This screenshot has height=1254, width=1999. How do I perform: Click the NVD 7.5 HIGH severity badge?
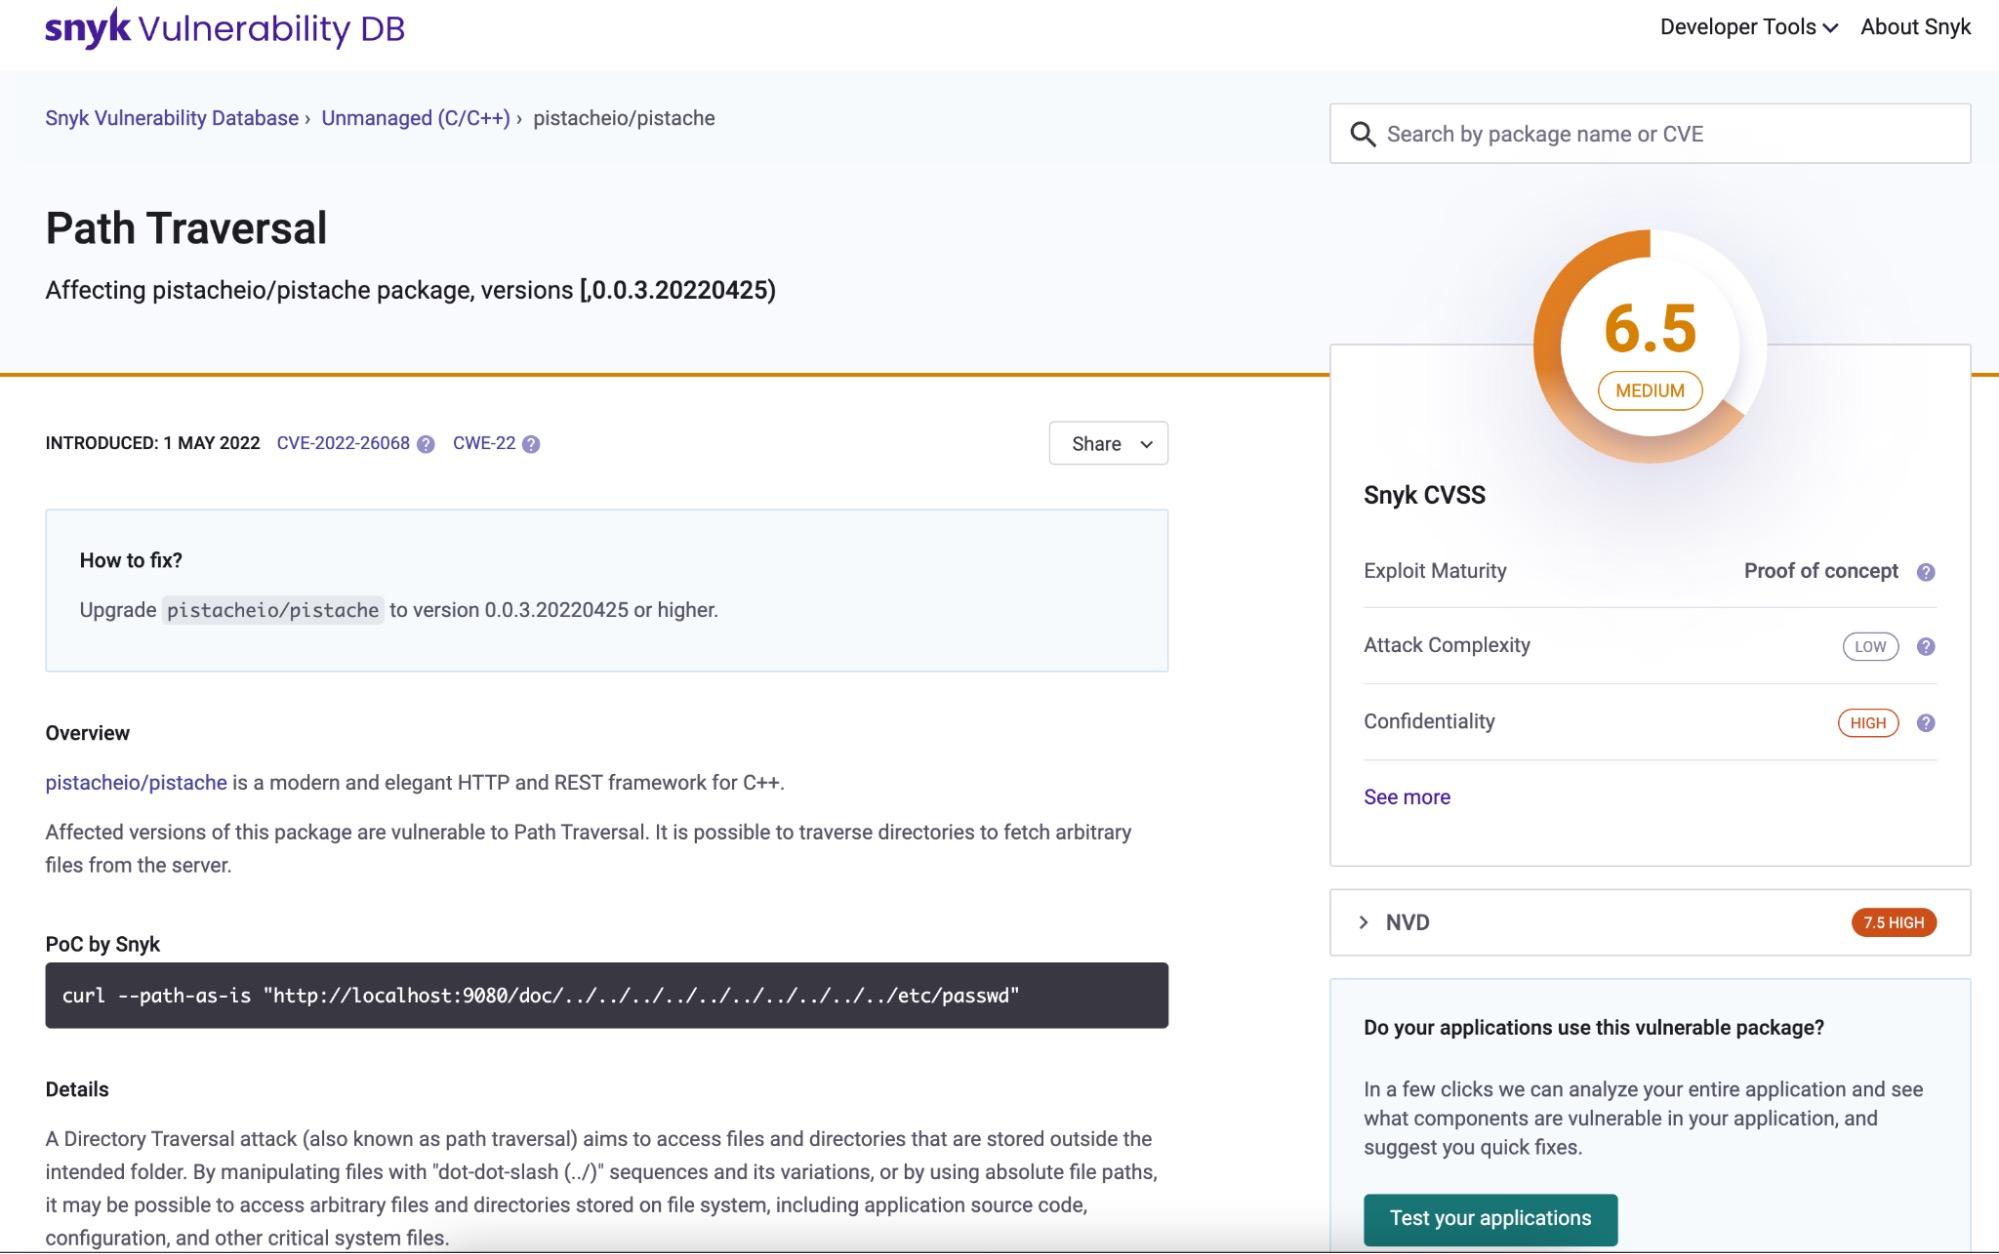tap(1894, 922)
